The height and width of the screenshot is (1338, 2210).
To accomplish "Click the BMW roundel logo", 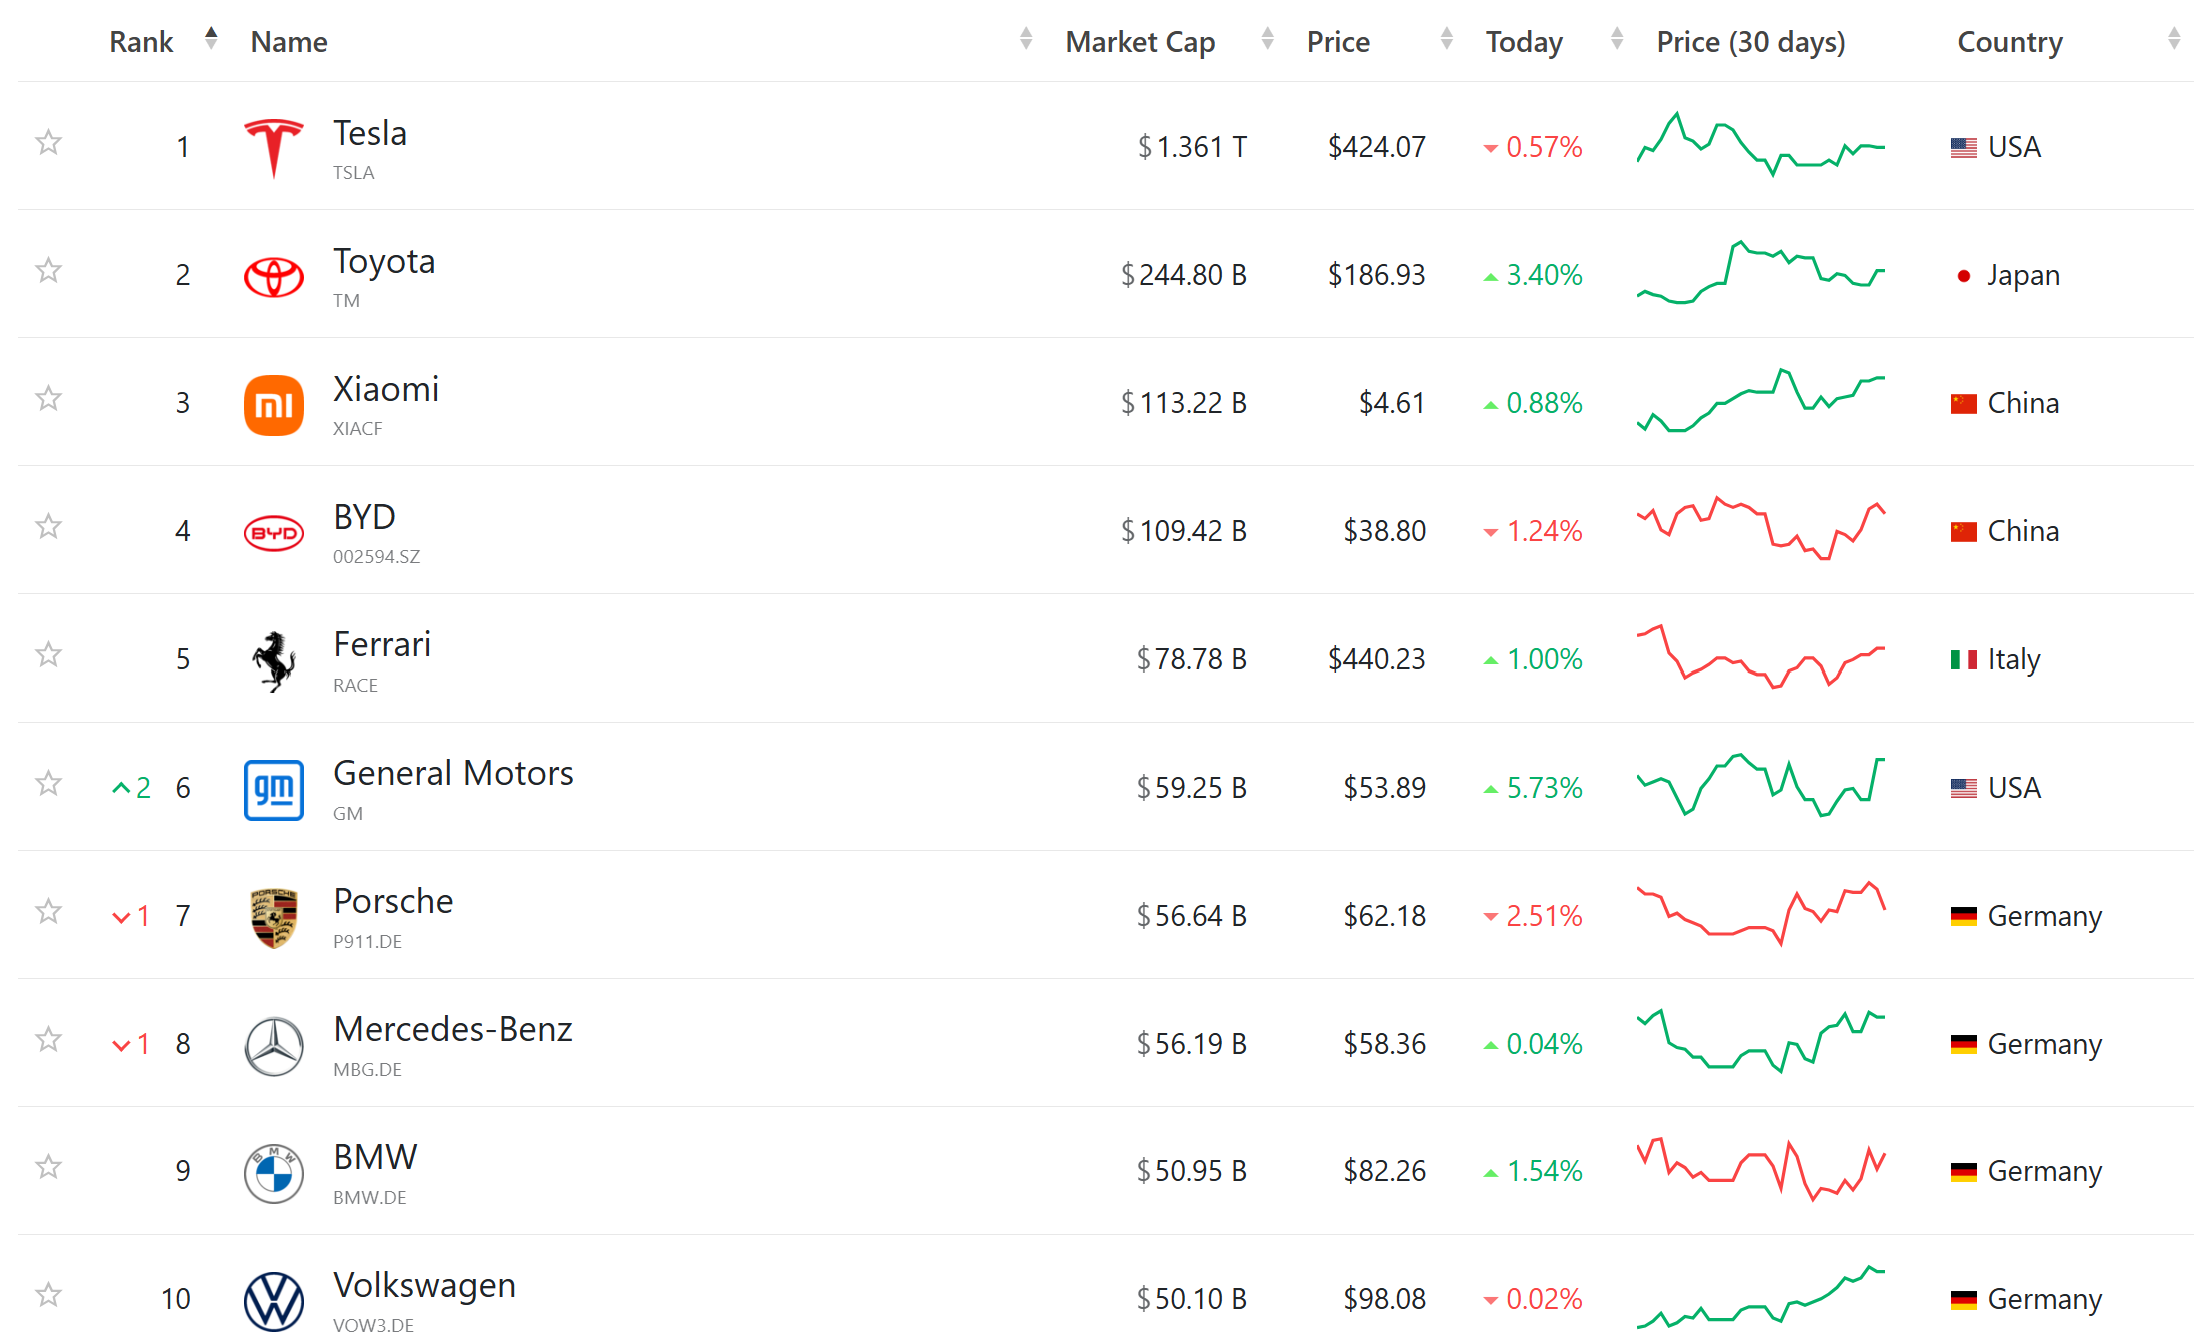I will 273,1173.
